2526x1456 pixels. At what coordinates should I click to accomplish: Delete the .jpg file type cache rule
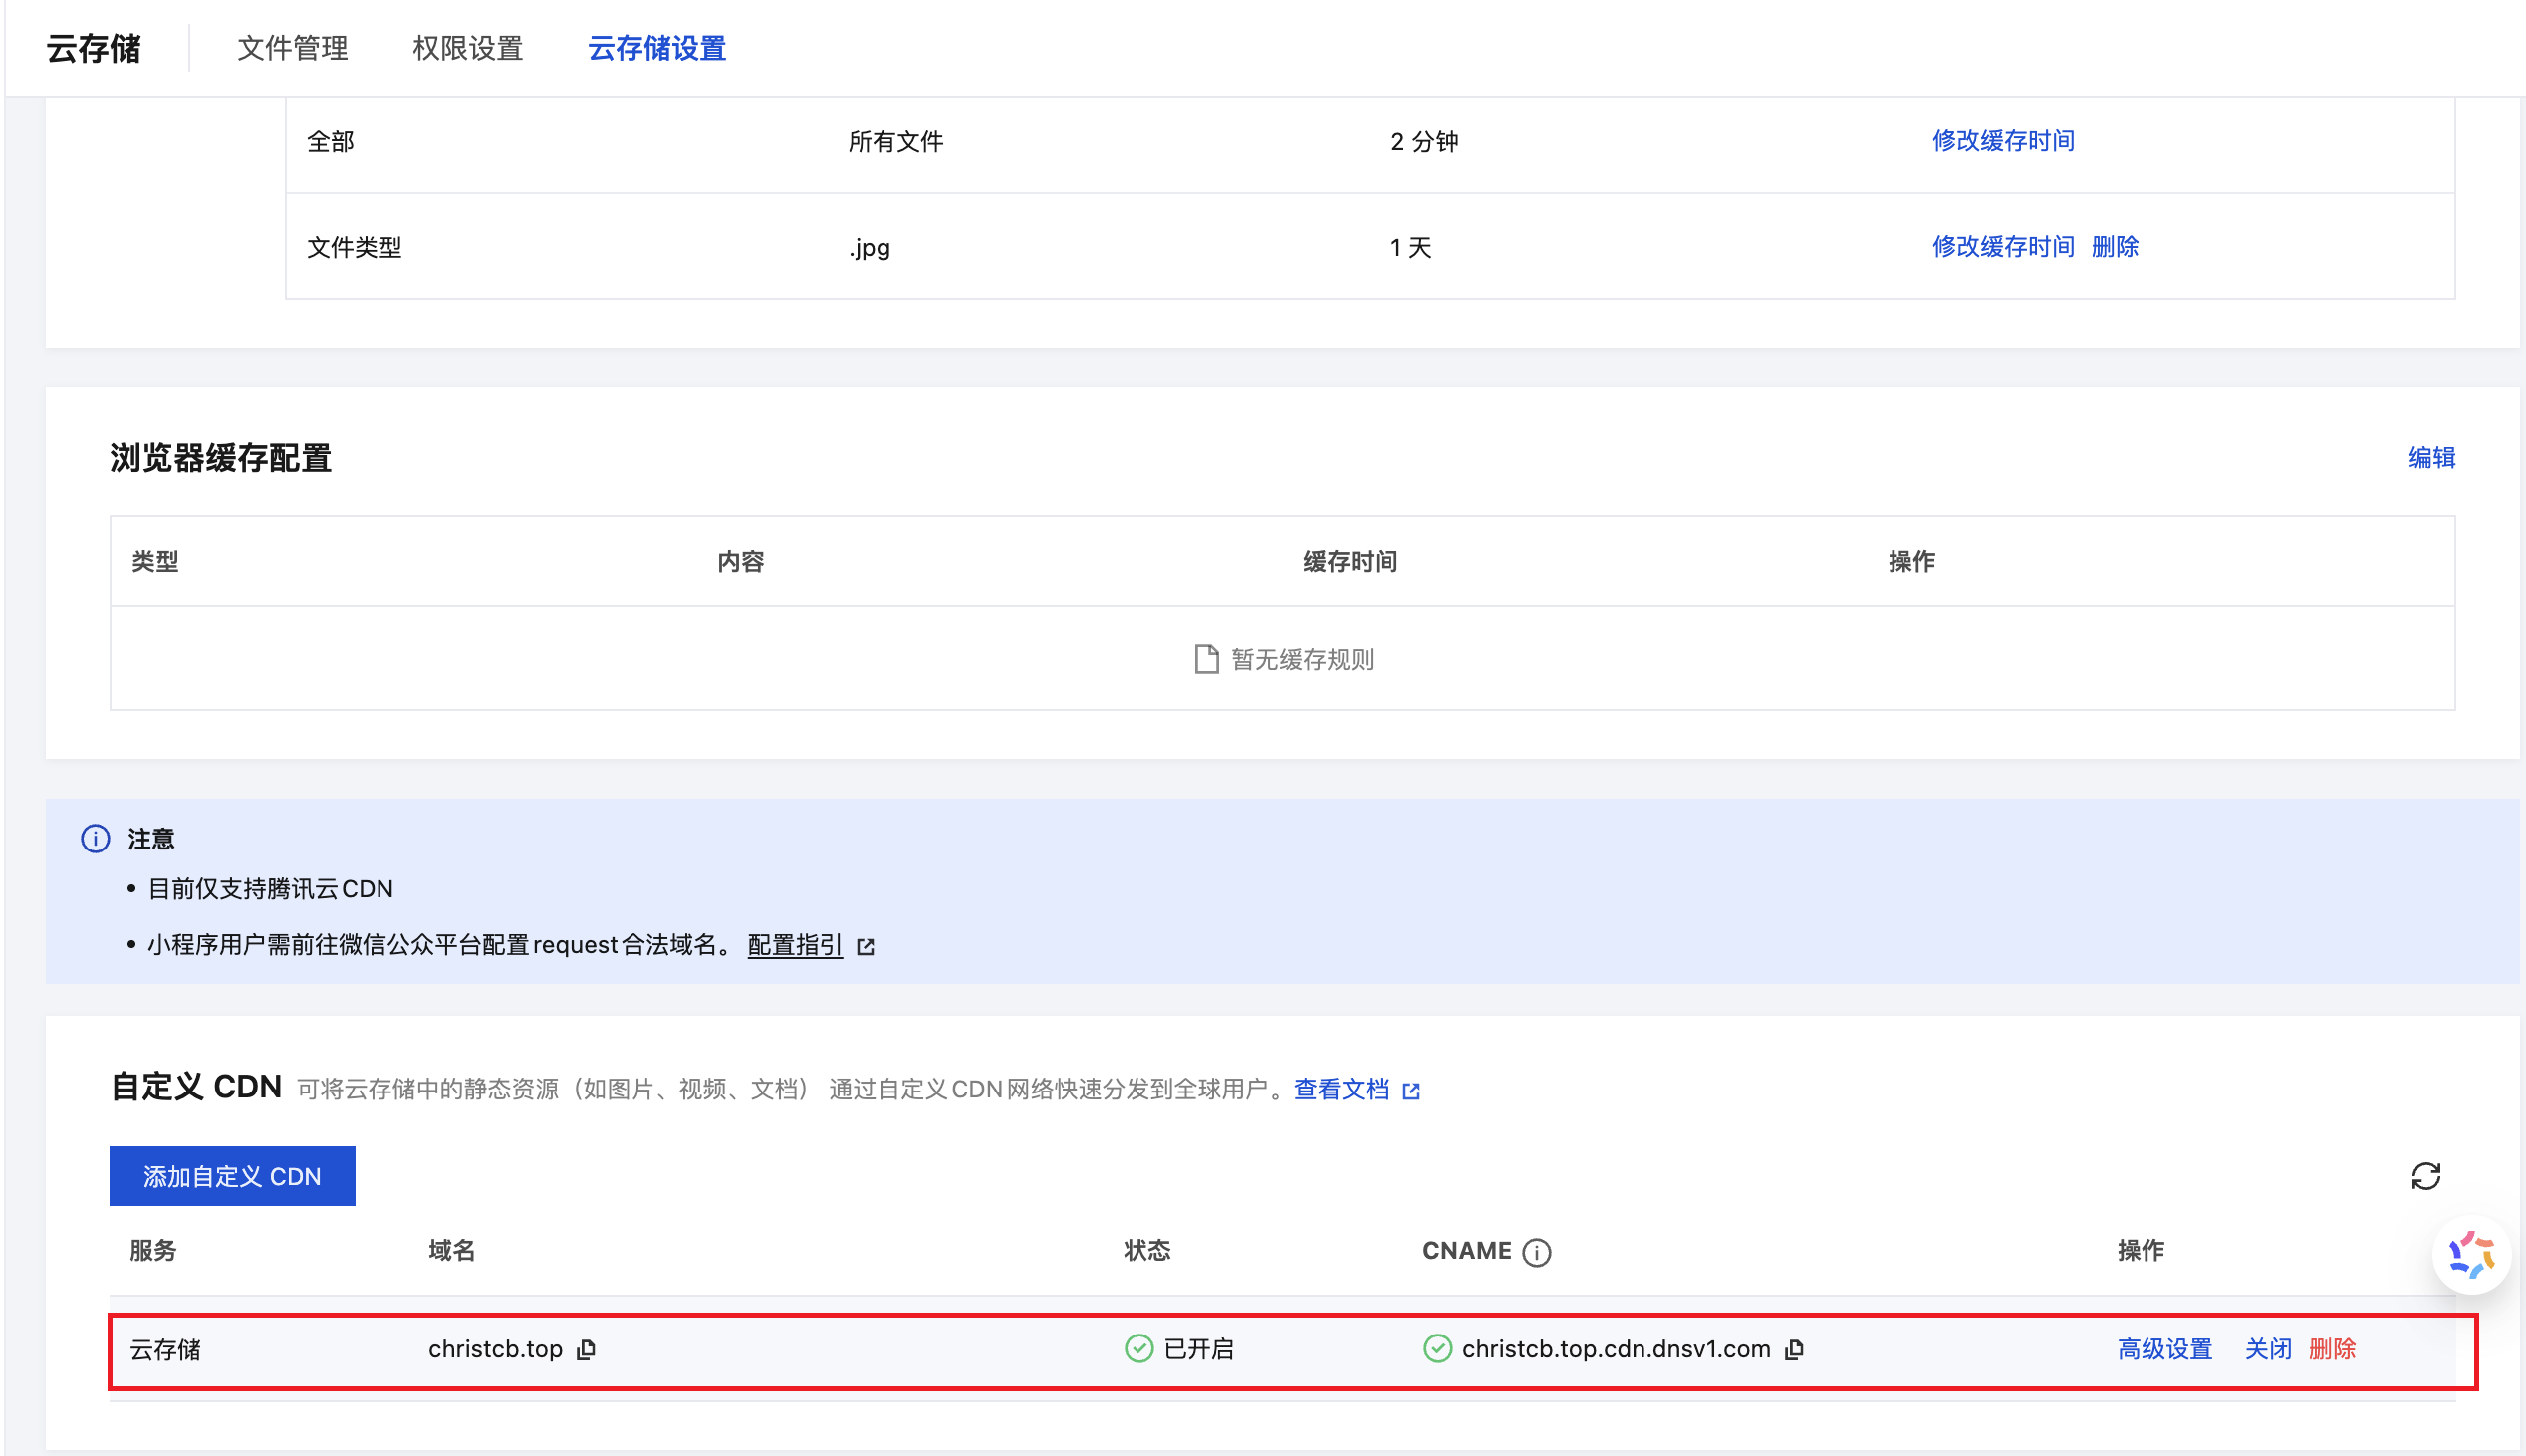pyautogui.click(x=2114, y=247)
